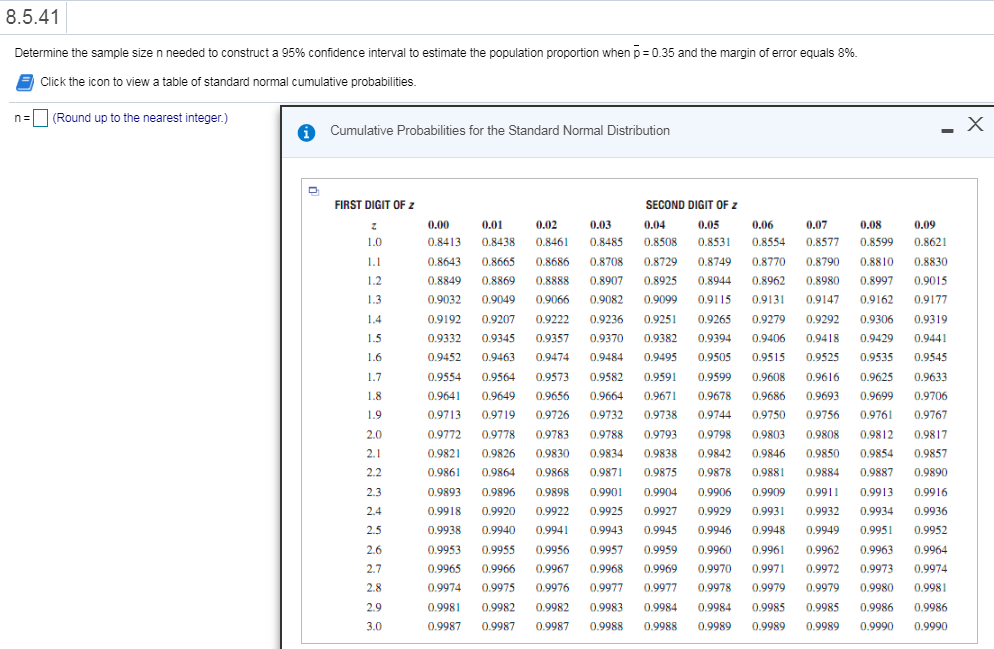Click the table value 0.8997
Image resolution: width=994 pixels, height=649 pixels.
(x=876, y=281)
